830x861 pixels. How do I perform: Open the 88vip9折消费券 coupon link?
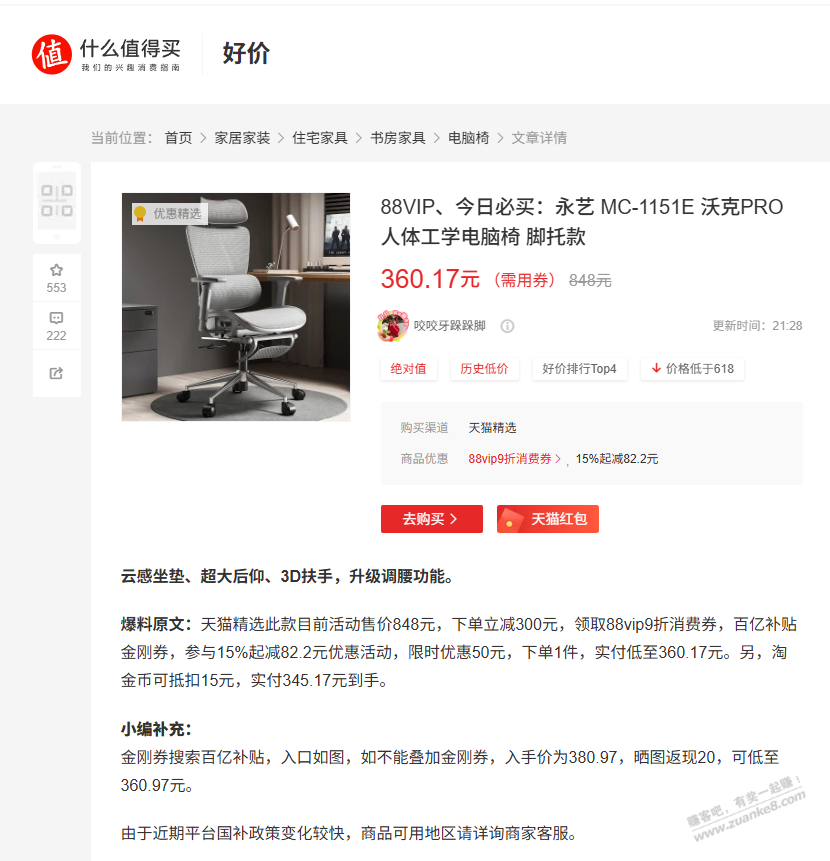pyautogui.click(x=514, y=459)
